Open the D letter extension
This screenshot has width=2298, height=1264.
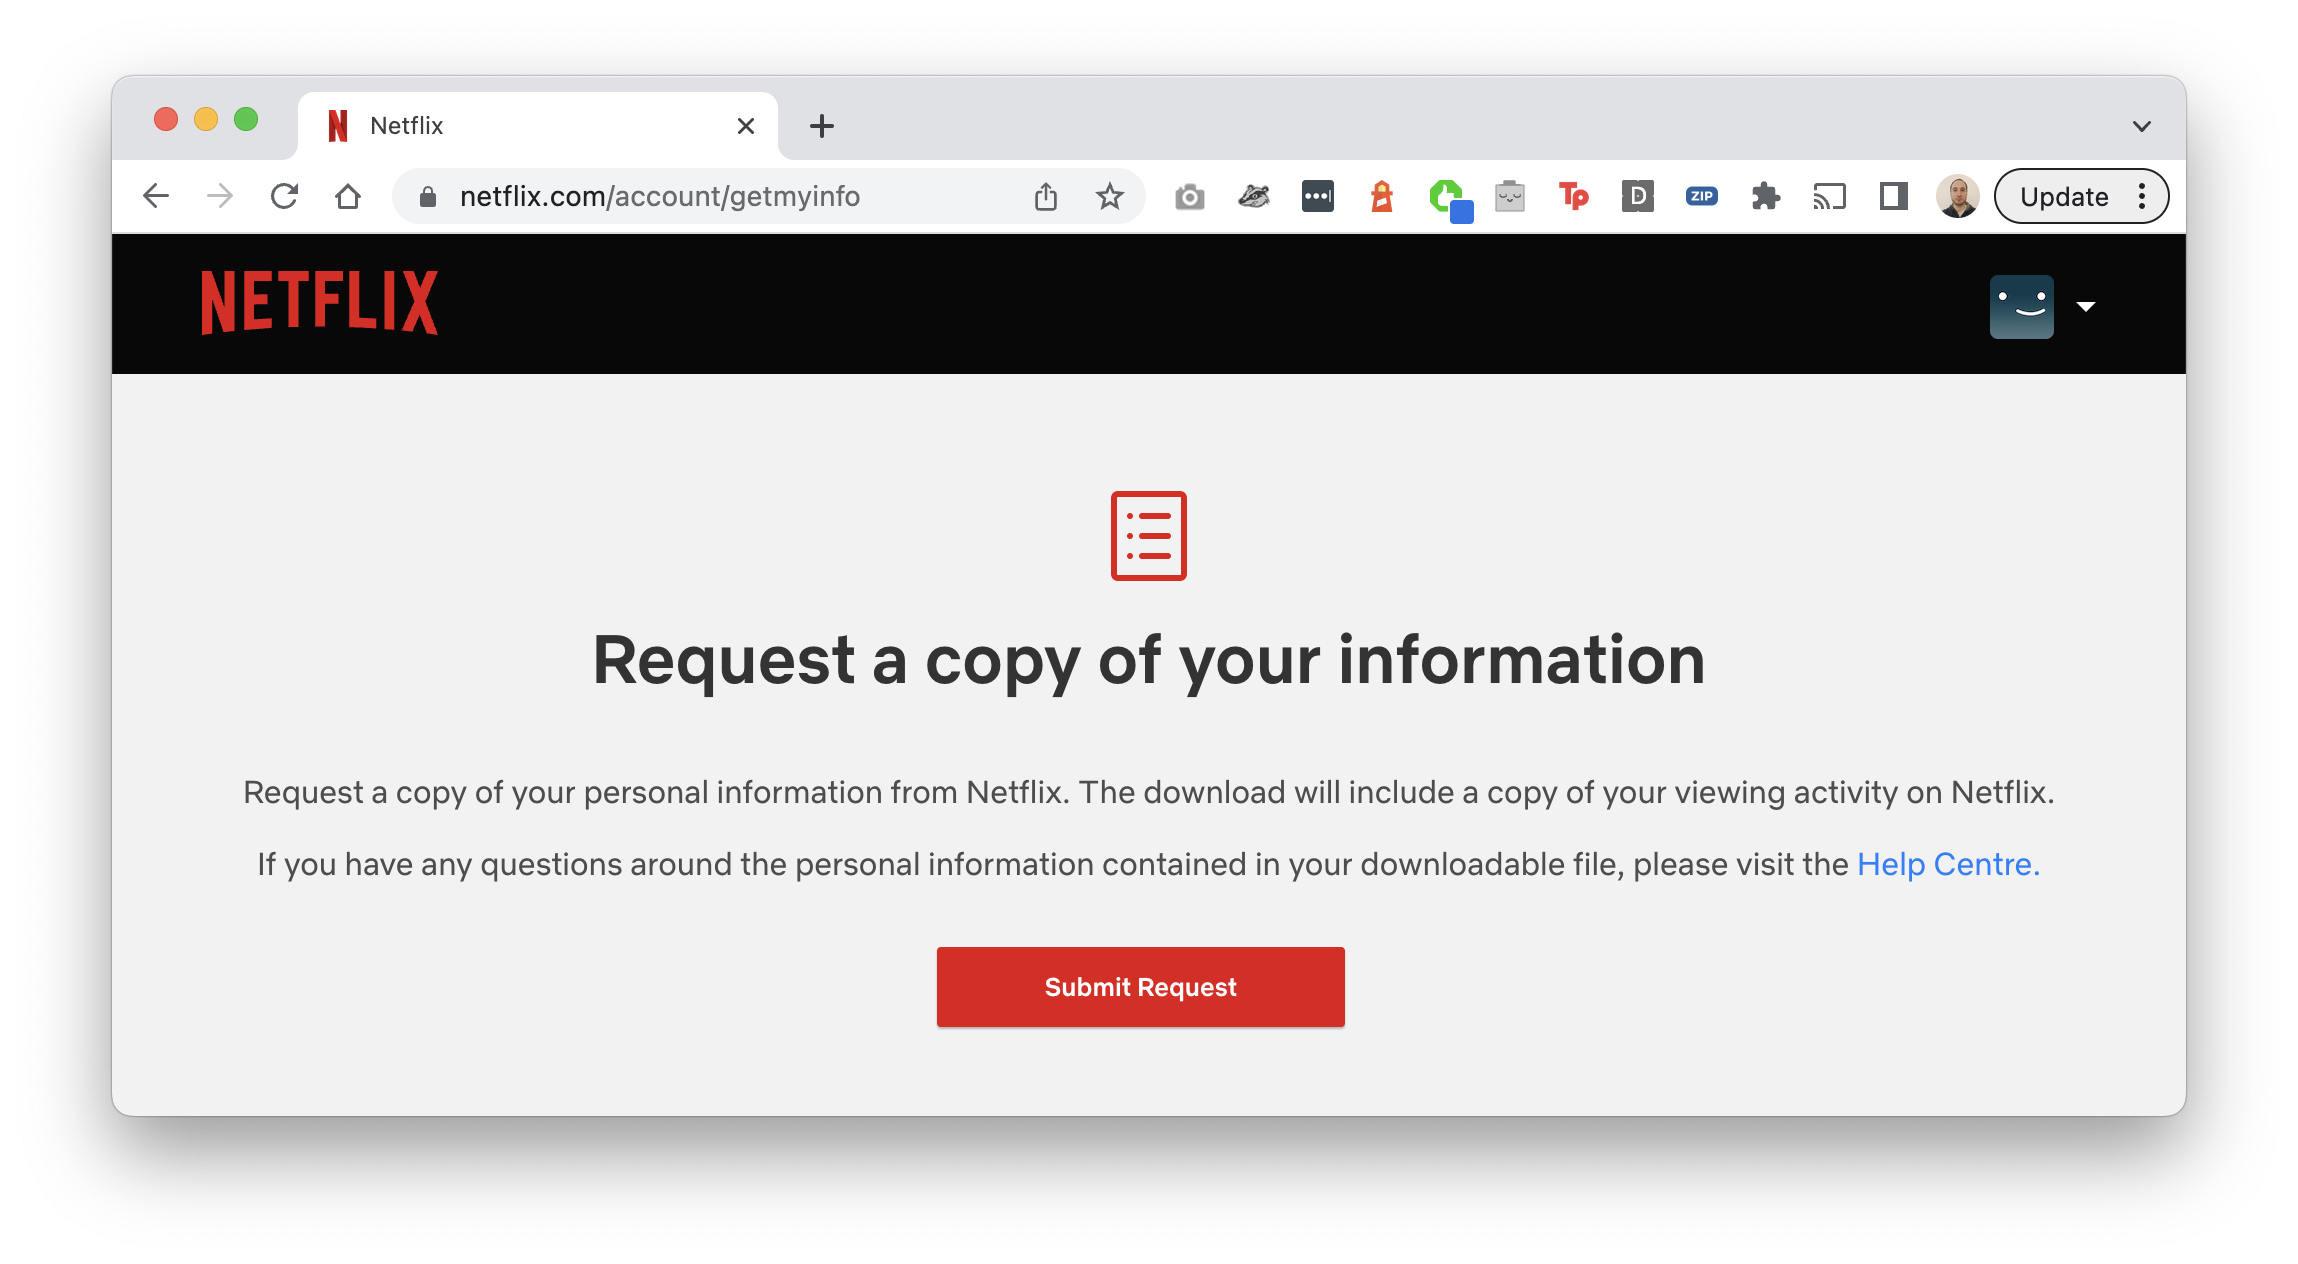click(x=1638, y=196)
